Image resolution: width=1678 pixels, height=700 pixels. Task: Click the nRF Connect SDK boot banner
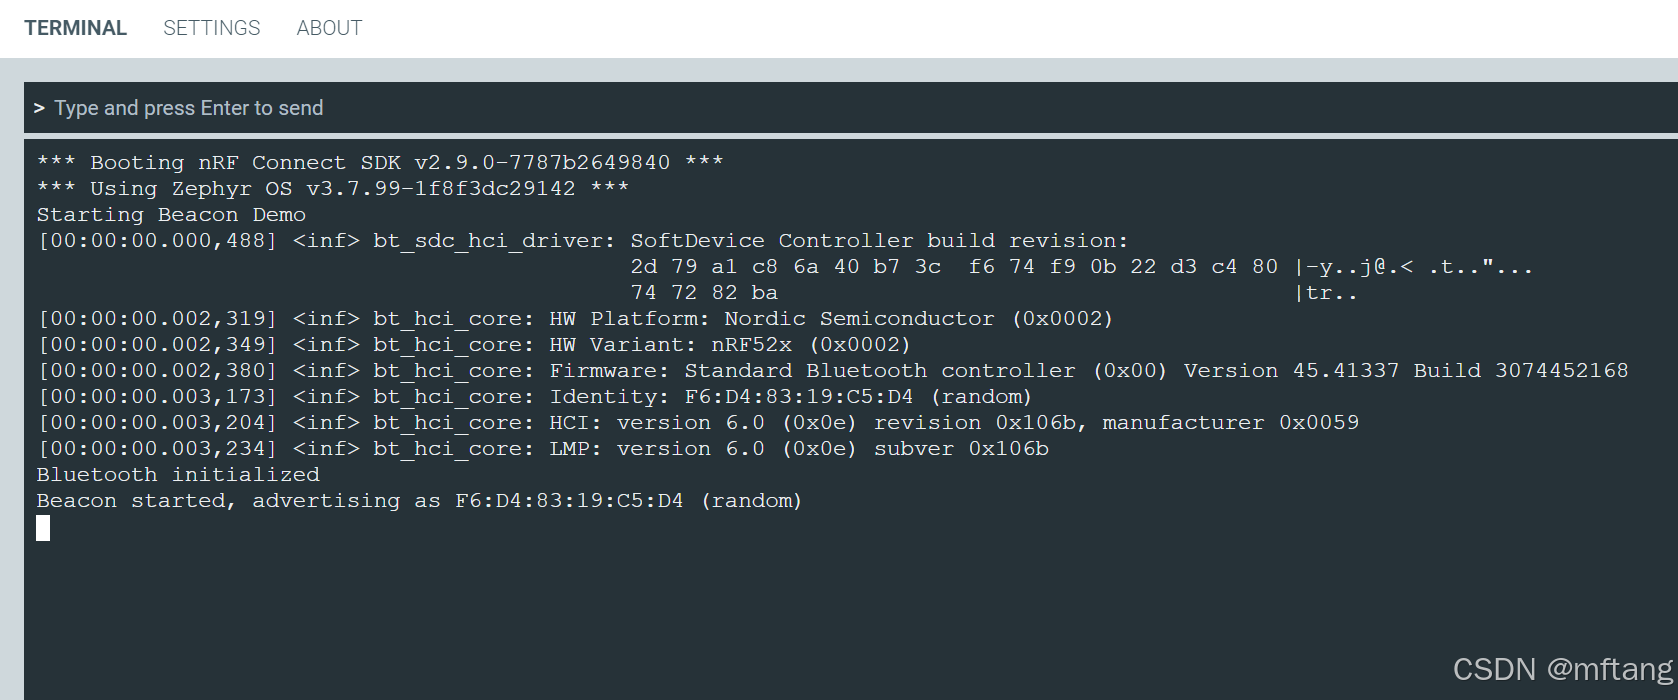tap(380, 162)
